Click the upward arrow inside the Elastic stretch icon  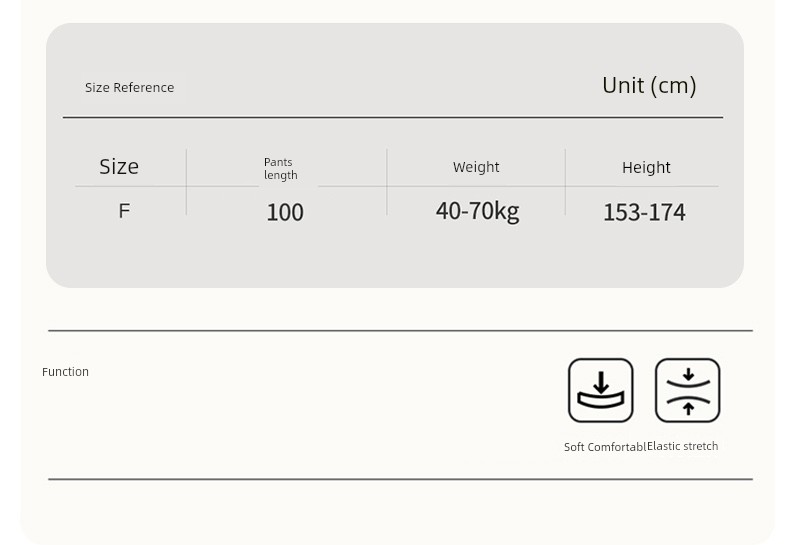(x=688, y=408)
